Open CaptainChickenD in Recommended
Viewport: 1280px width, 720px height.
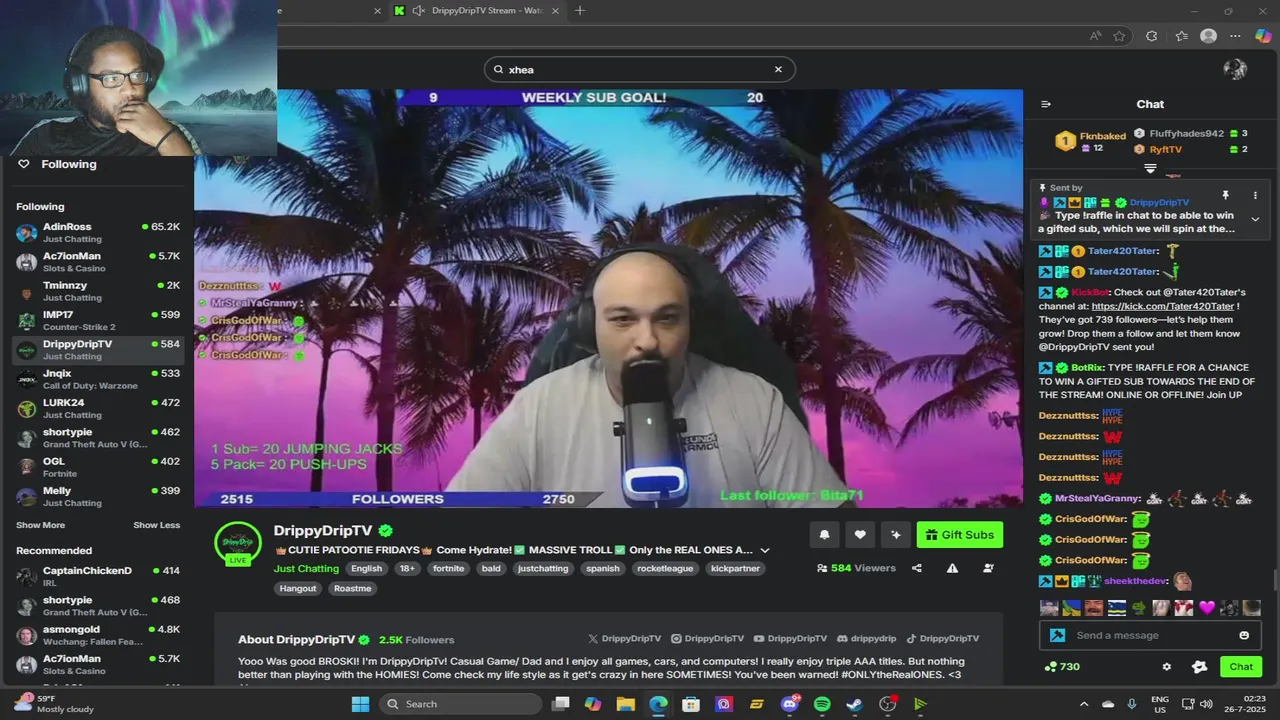coord(98,576)
